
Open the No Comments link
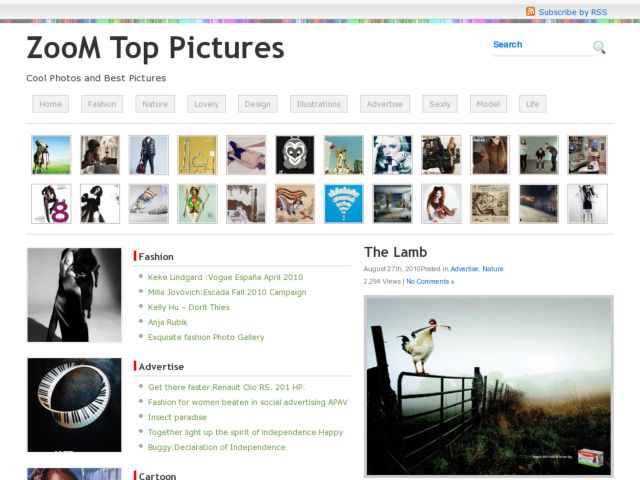click(x=430, y=282)
